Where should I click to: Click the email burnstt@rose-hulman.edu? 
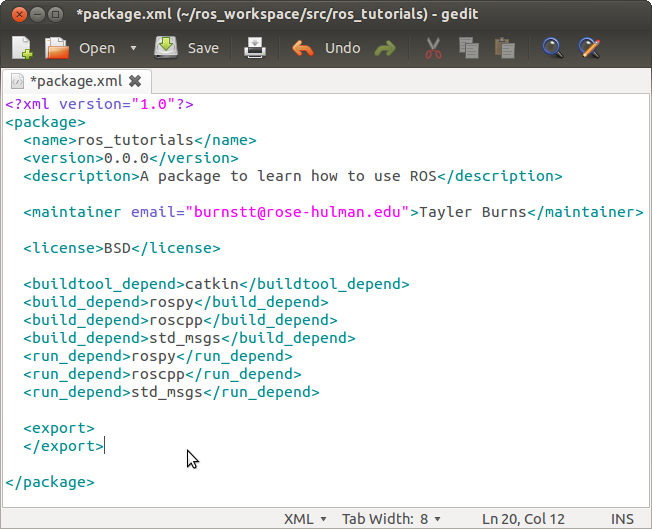[x=297, y=212]
